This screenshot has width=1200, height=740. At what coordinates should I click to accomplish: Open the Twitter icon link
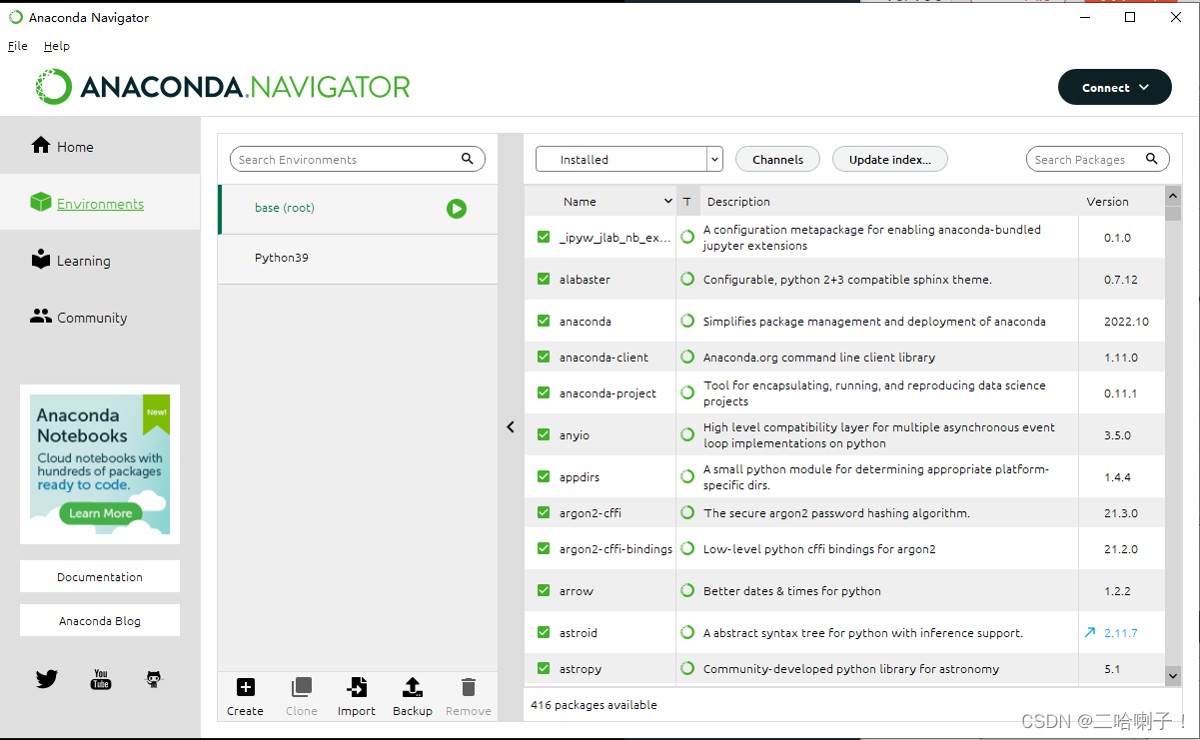(x=47, y=679)
